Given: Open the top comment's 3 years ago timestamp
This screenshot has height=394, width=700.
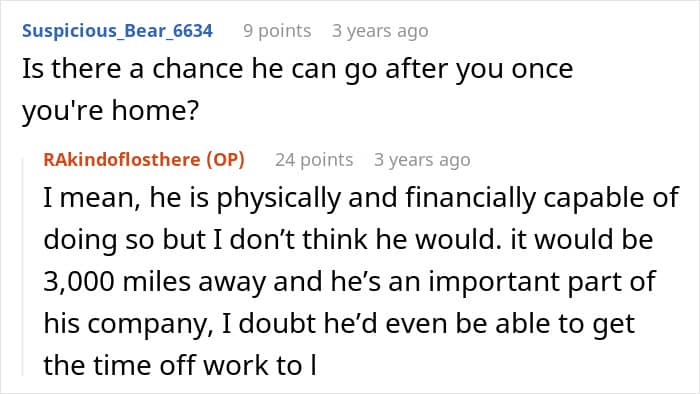Looking at the screenshot, I should [x=380, y=31].
